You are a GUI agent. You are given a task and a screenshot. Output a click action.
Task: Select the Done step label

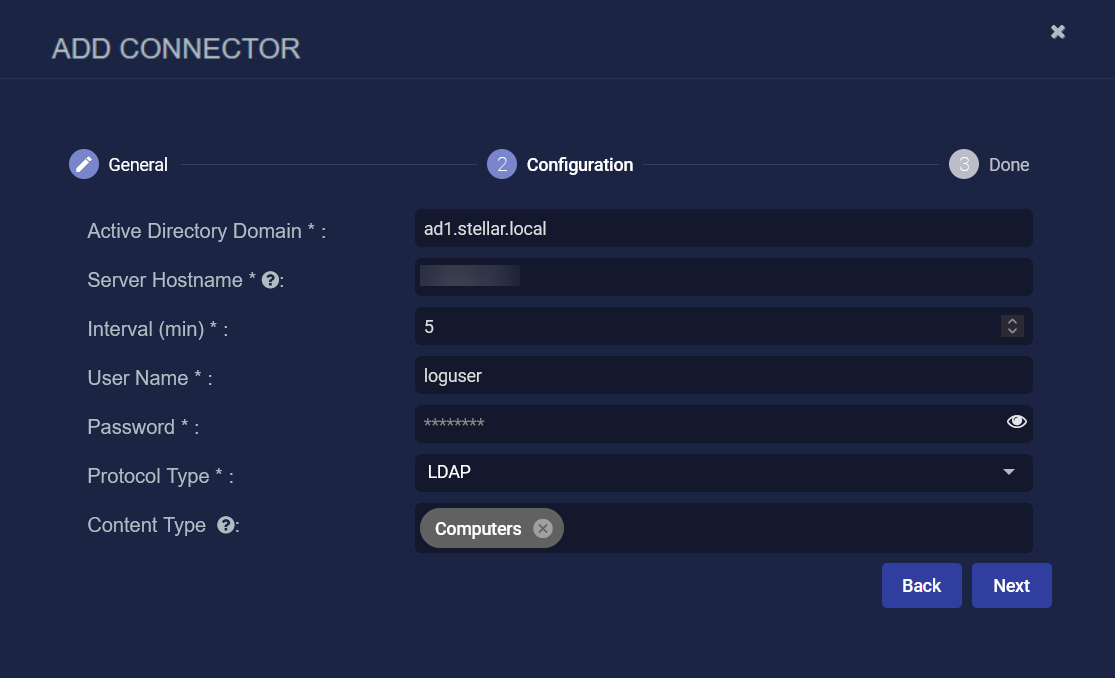coord(1009,165)
